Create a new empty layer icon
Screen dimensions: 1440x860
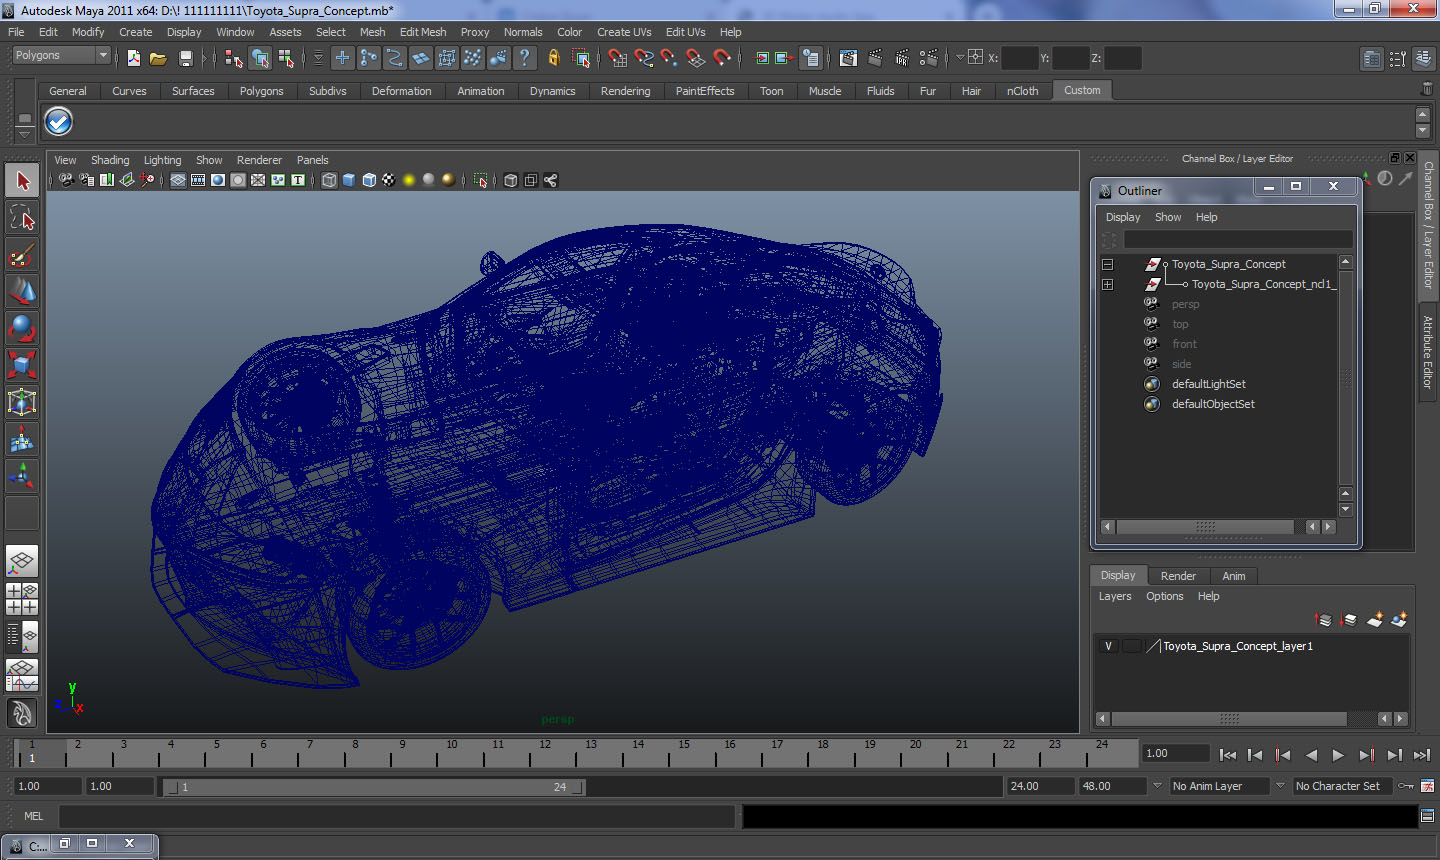[x=1375, y=620]
